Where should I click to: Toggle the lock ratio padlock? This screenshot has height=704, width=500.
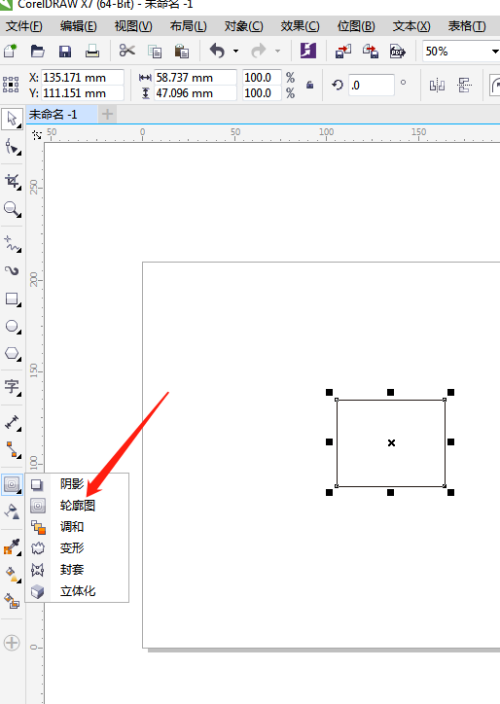click(x=310, y=84)
